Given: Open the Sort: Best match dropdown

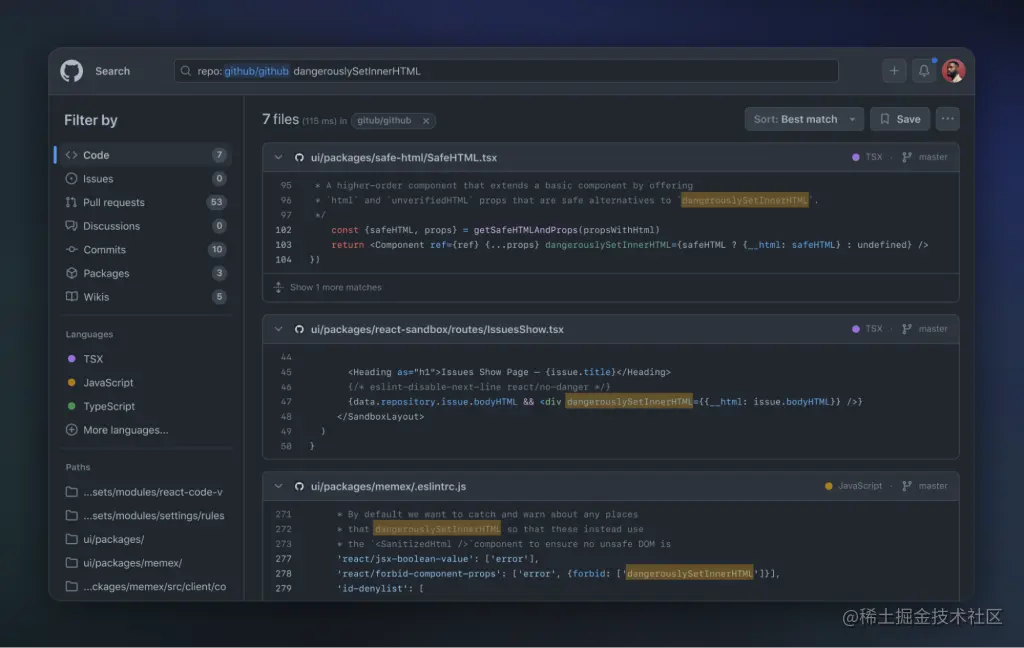Looking at the screenshot, I should 804,119.
